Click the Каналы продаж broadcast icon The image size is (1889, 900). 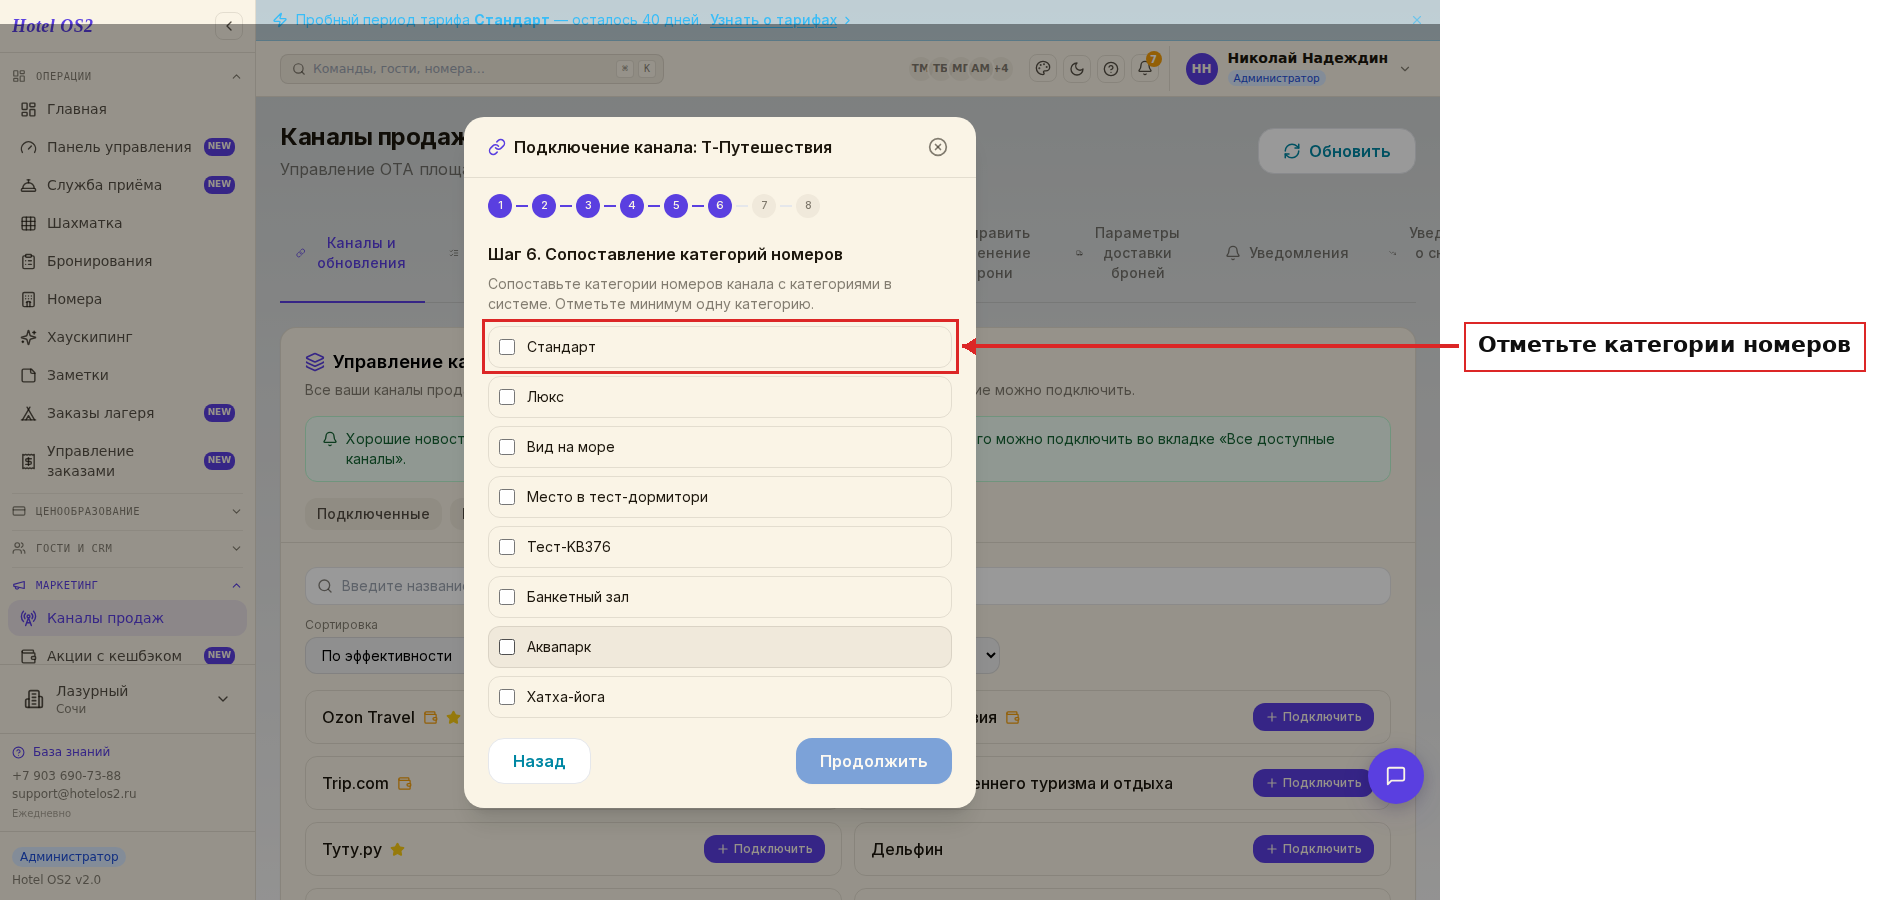[28, 618]
